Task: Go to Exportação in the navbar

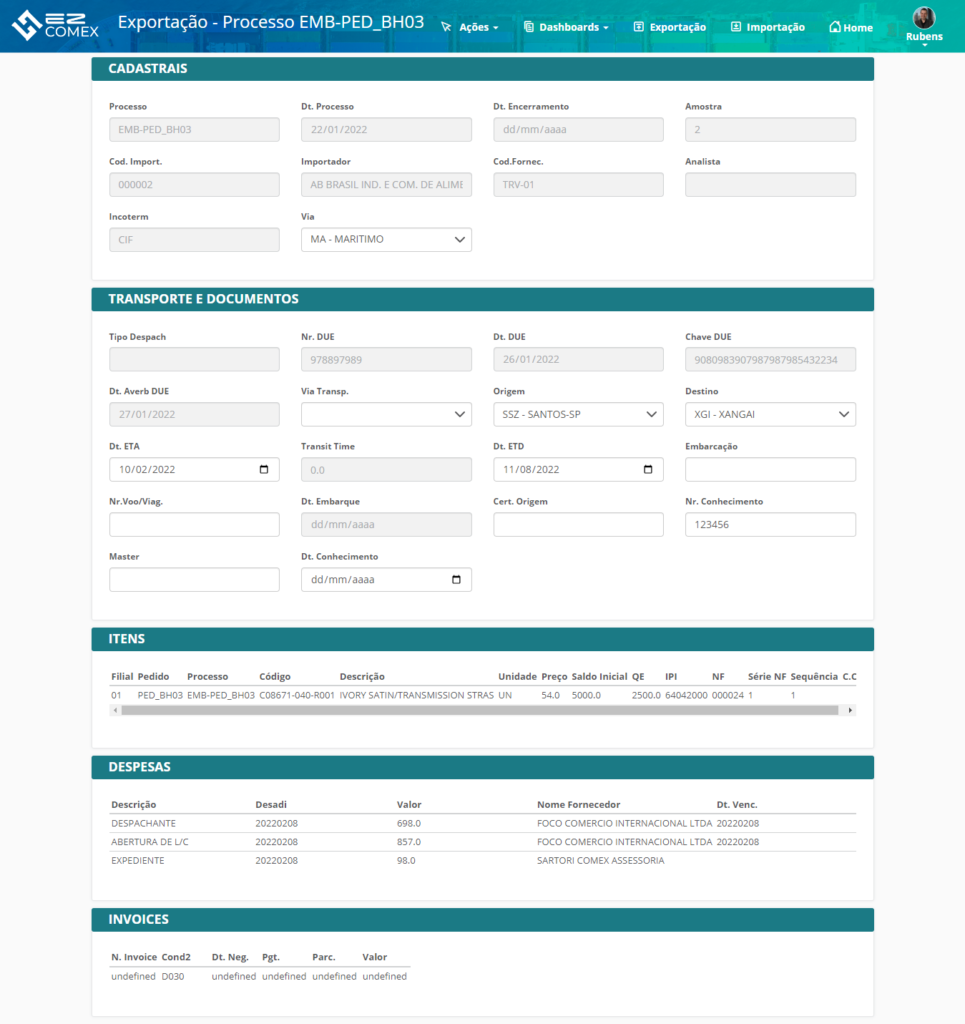Action: tap(670, 27)
